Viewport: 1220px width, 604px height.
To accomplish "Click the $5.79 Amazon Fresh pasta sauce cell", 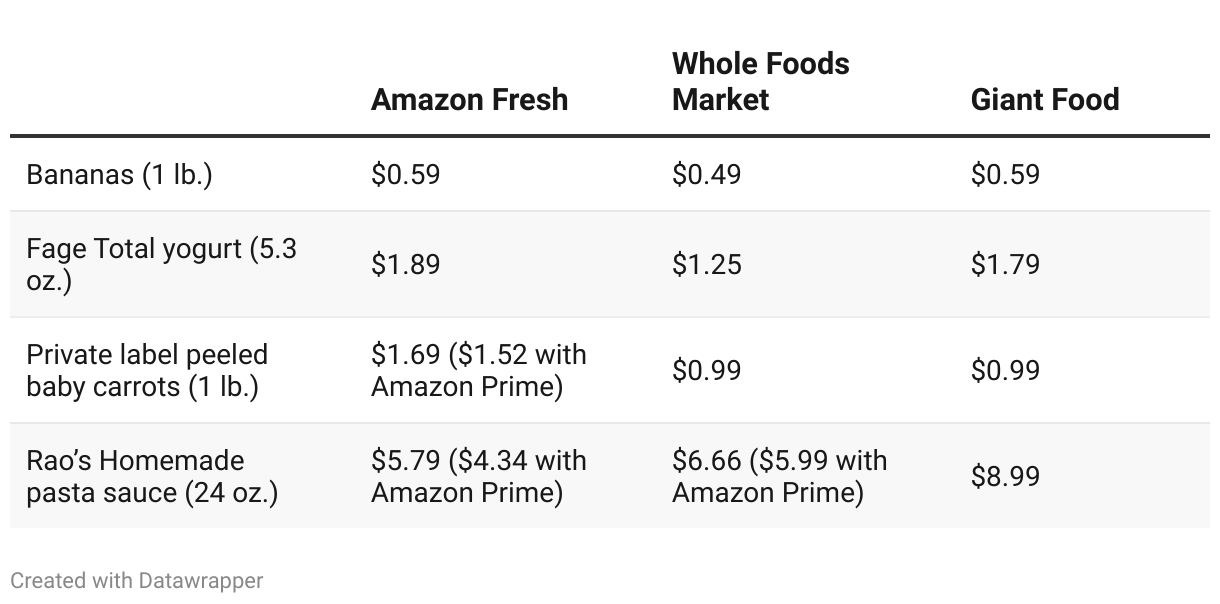I will click(478, 476).
